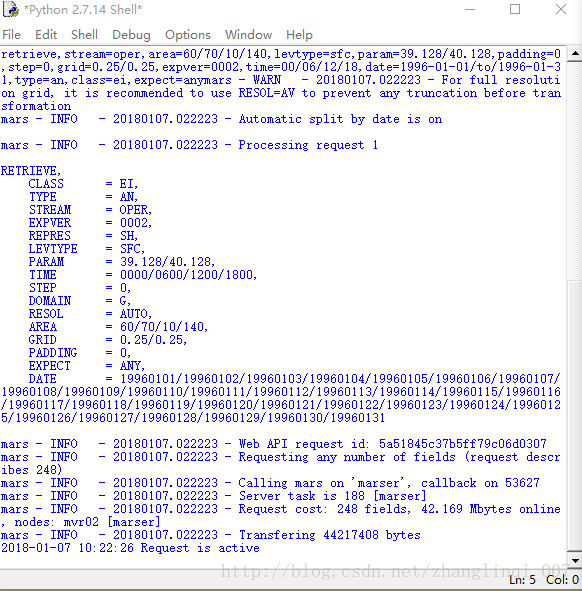Click the 'RESOL=AV' warning text

[x=266, y=93]
